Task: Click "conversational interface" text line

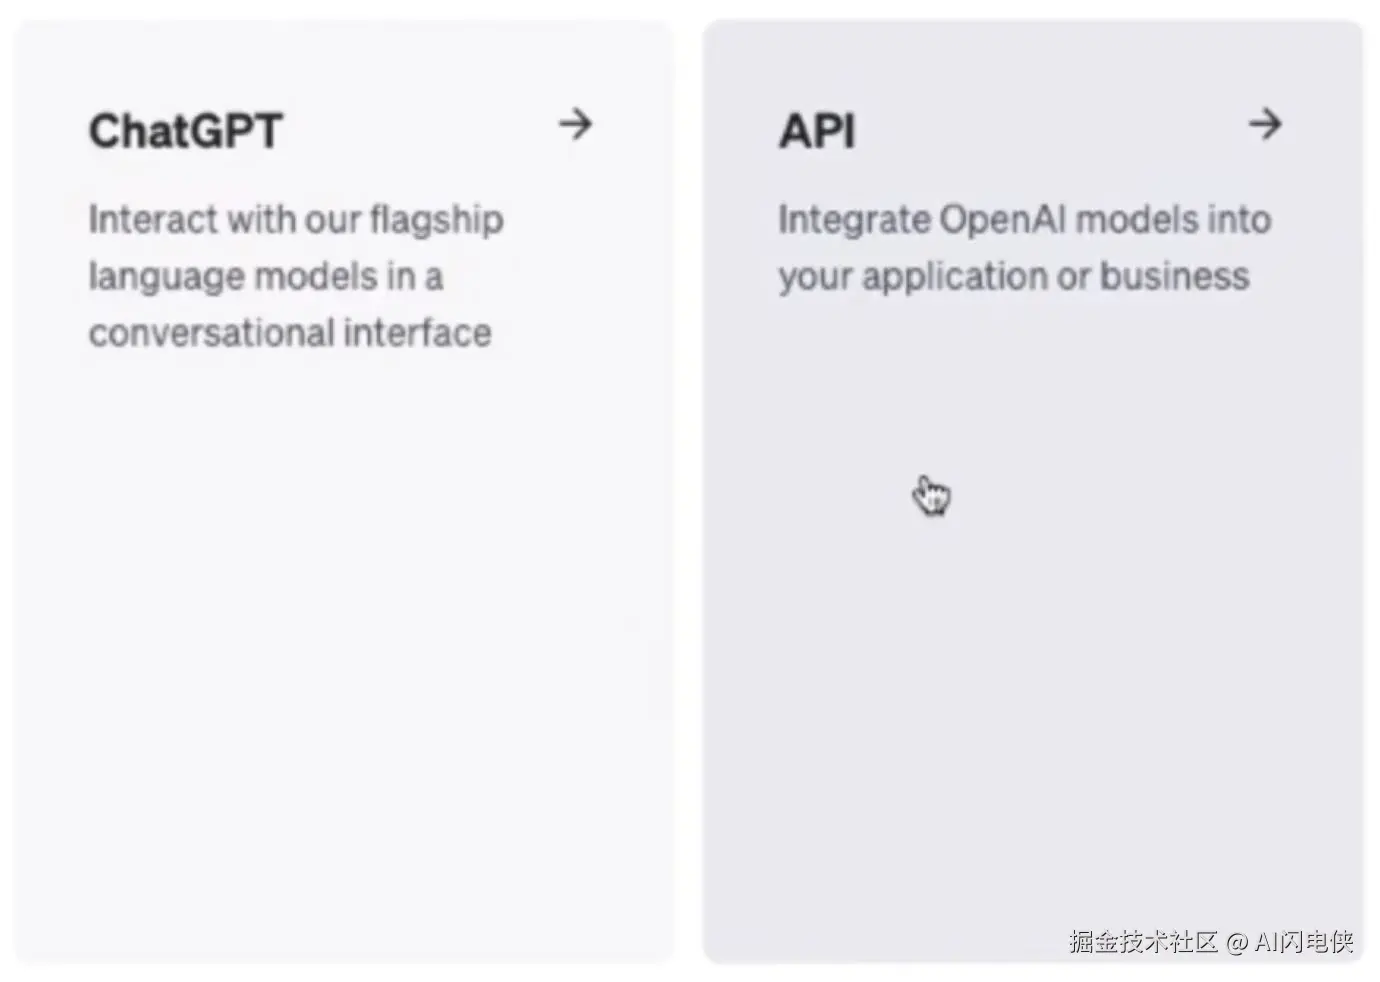Action: 290,334
